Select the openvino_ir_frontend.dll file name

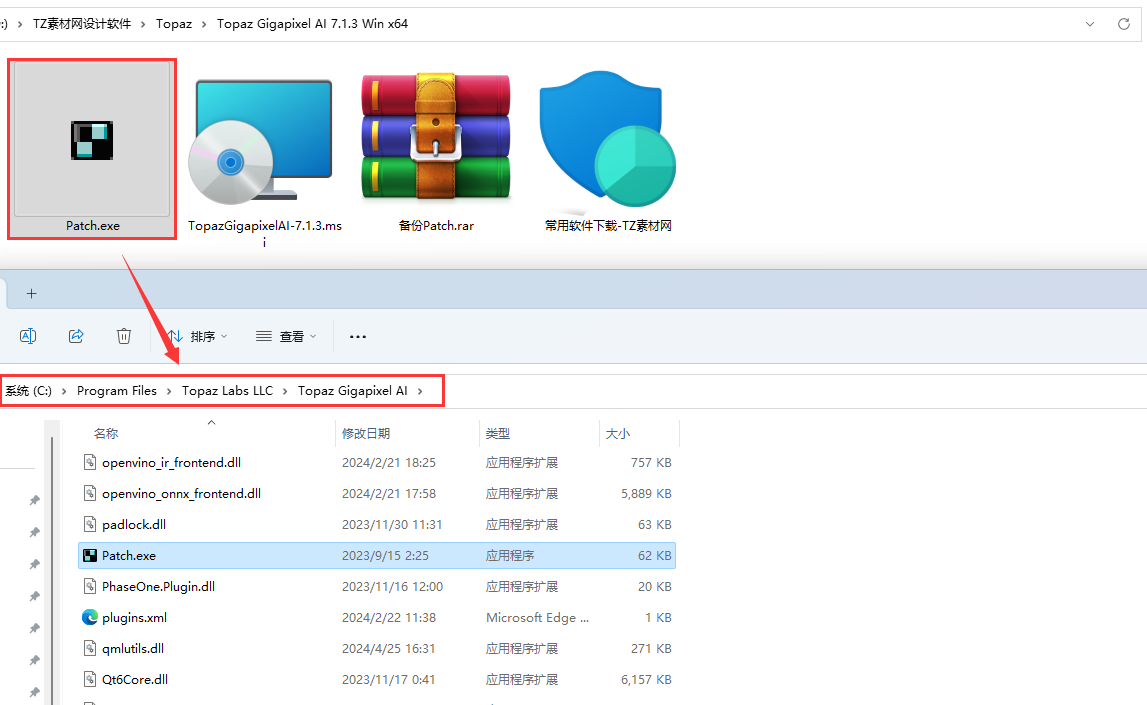coord(172,462)
